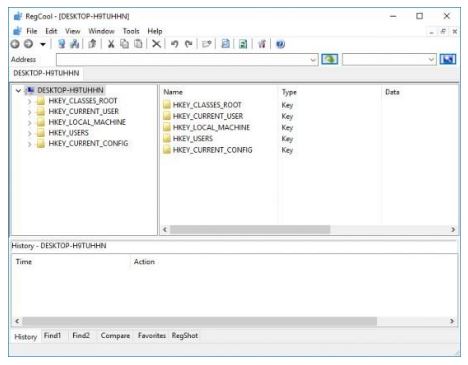This screenshot has width=468, height=365.
Task: Click the Name column header
Action: tap(173, 92)
